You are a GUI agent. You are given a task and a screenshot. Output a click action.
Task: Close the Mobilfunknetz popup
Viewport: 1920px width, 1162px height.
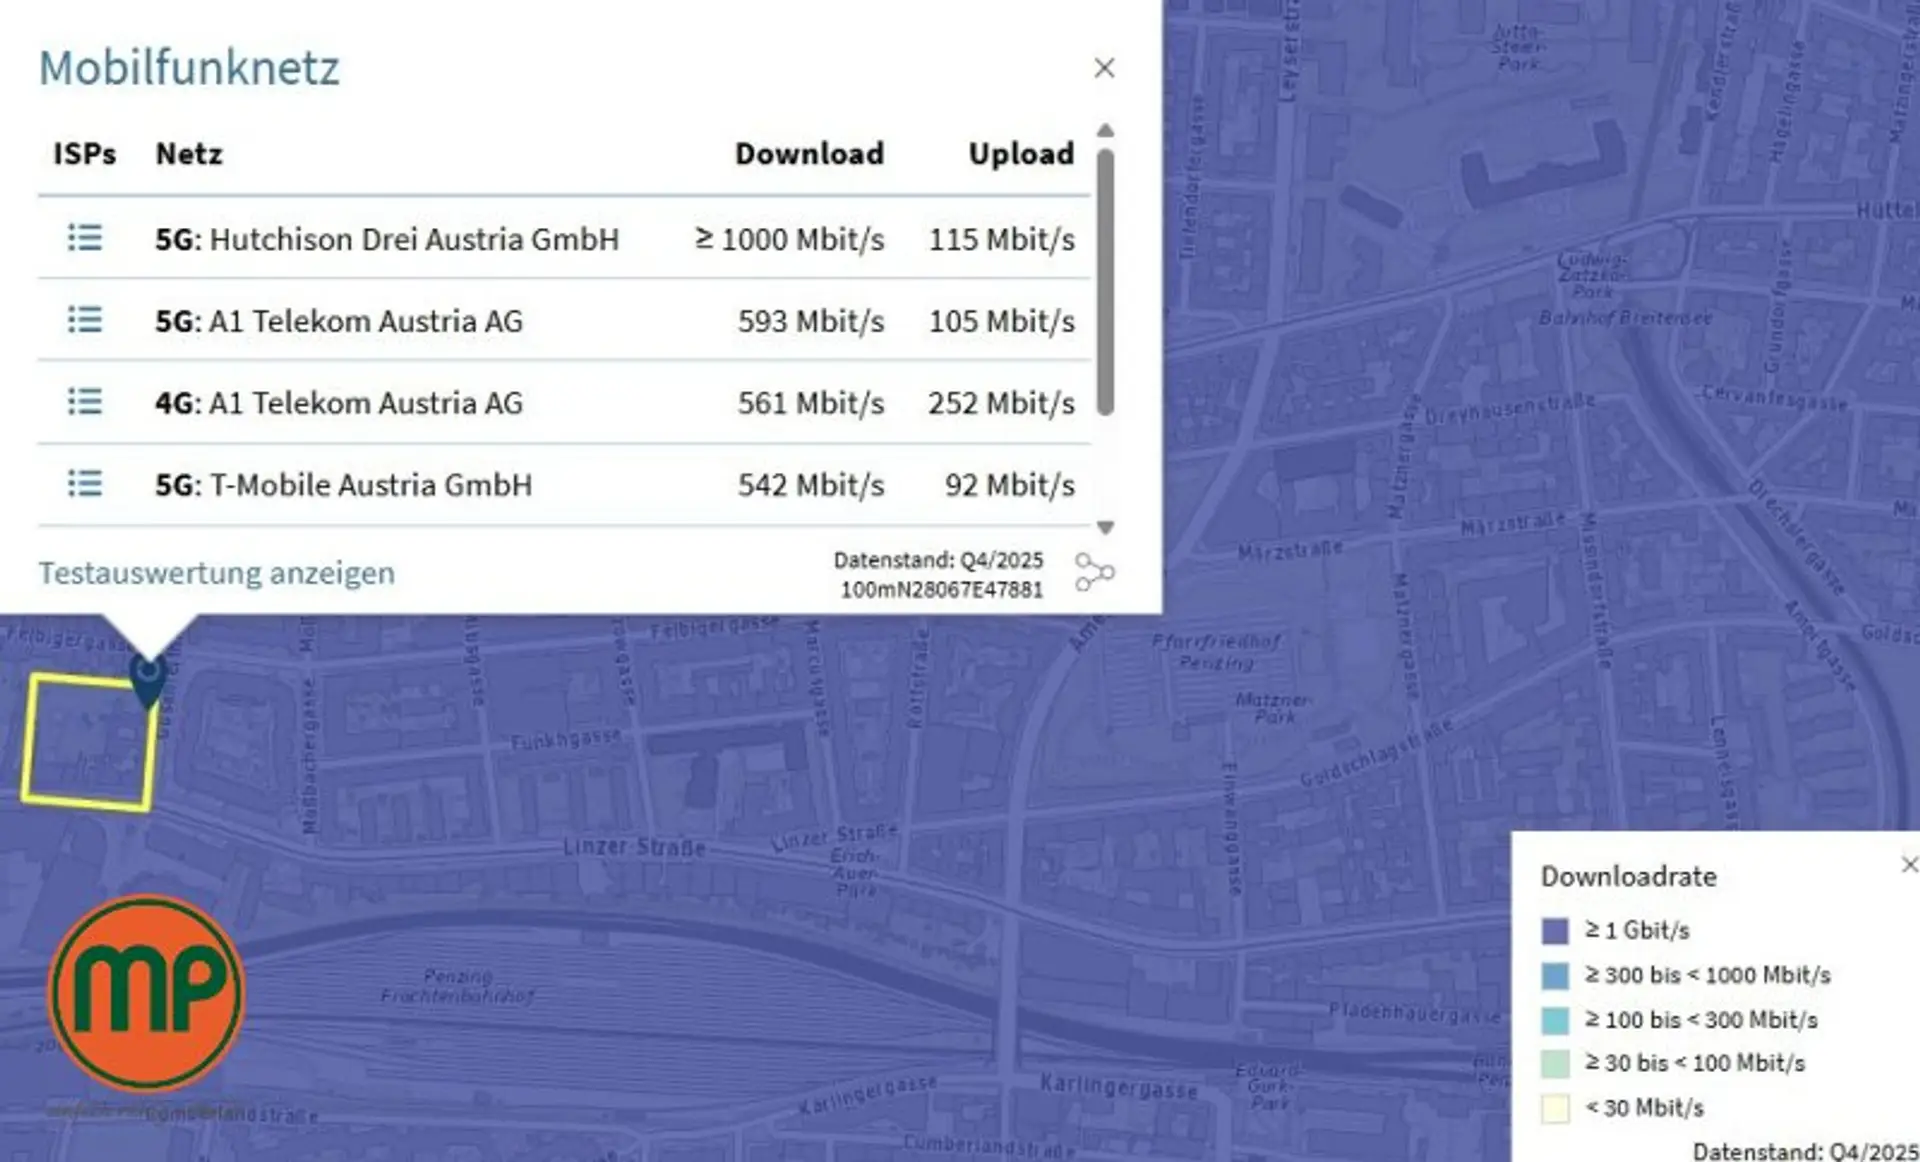[1104, 68]
